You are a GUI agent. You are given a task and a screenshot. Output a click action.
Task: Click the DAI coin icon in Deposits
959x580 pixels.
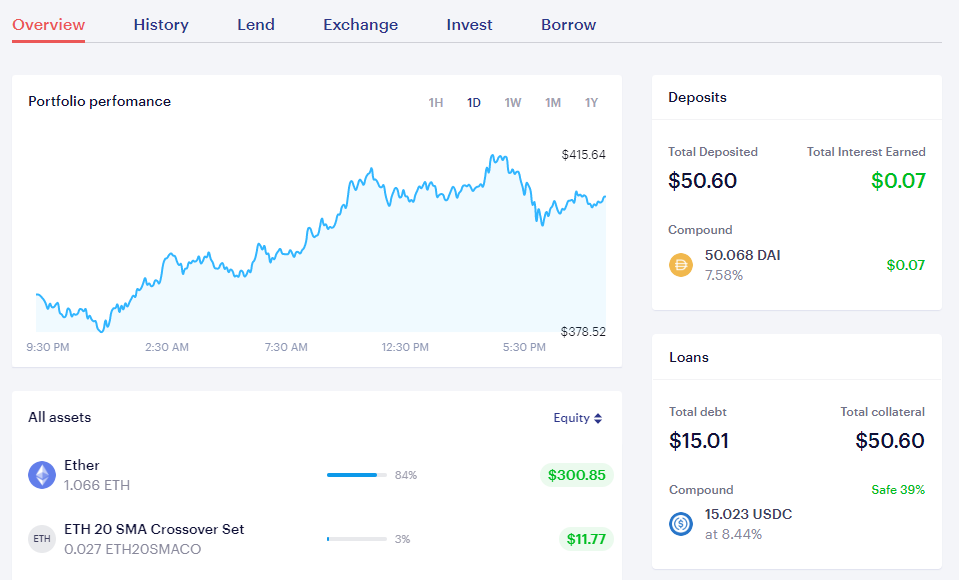681,265
